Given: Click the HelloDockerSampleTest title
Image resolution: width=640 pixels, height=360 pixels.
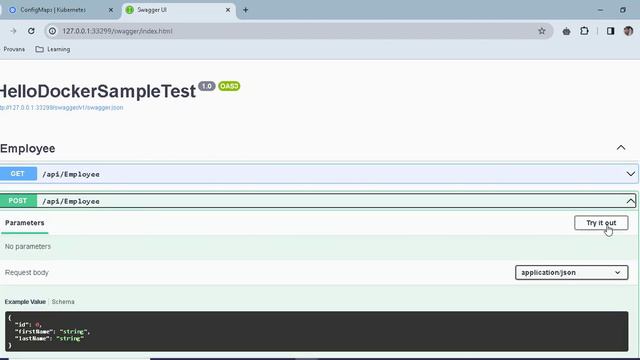Looking at the screenshot, I should pyautogui.click(x=98, y=91).
